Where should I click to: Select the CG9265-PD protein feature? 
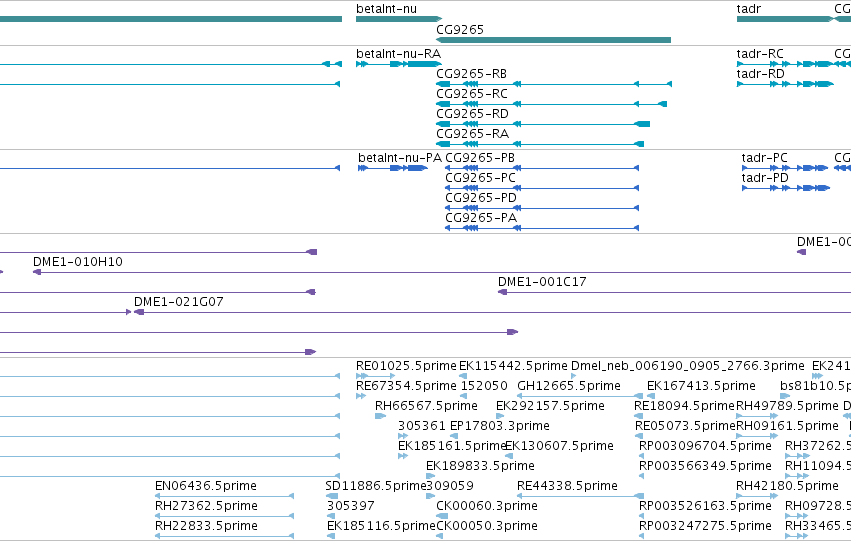(x=542, y=208)
